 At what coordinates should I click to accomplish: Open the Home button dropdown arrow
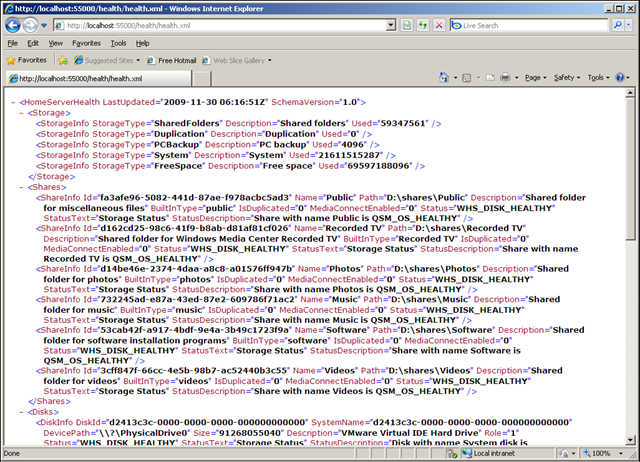456,78
